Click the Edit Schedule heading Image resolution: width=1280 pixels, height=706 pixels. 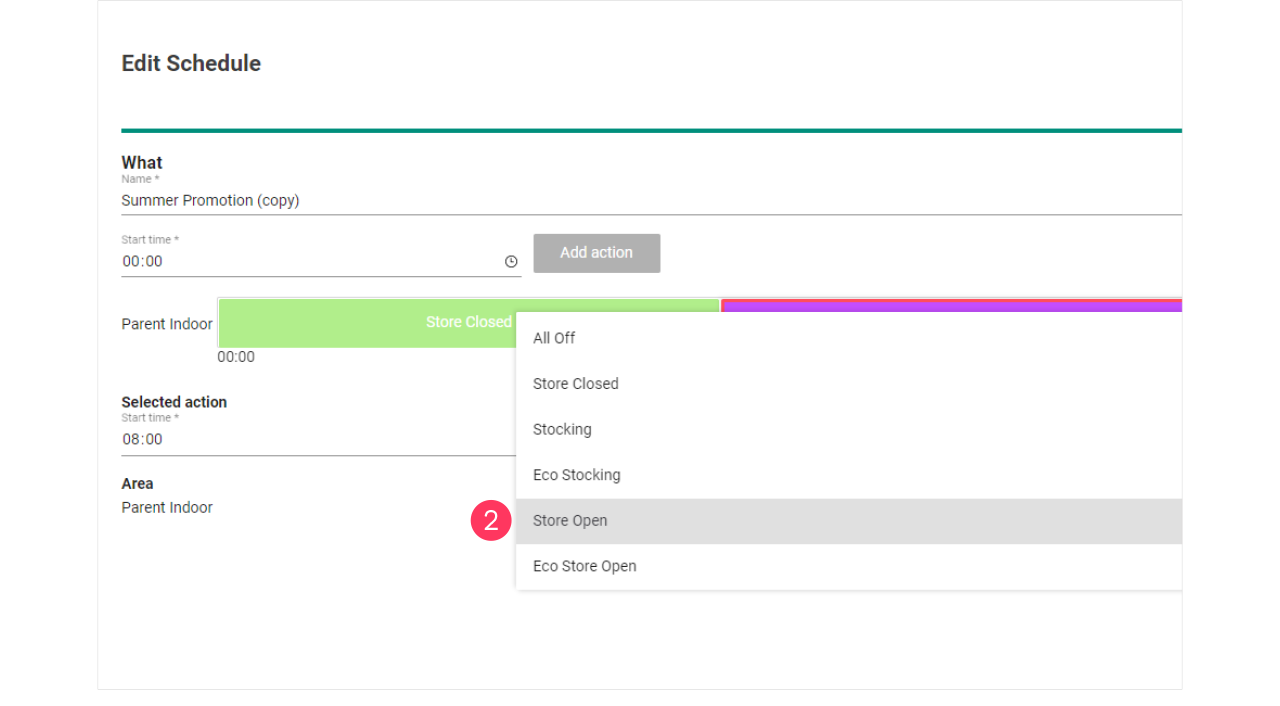(191, 63)
